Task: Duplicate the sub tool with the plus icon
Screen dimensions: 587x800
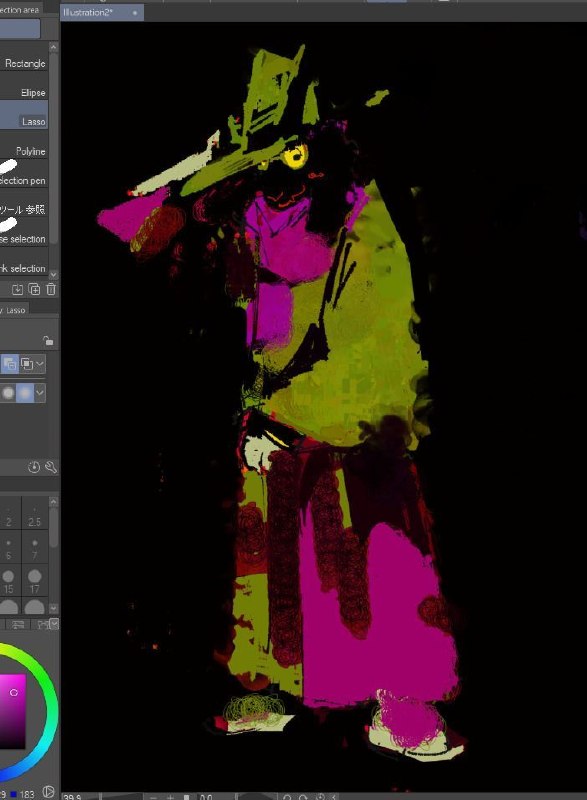Action: 35,289
